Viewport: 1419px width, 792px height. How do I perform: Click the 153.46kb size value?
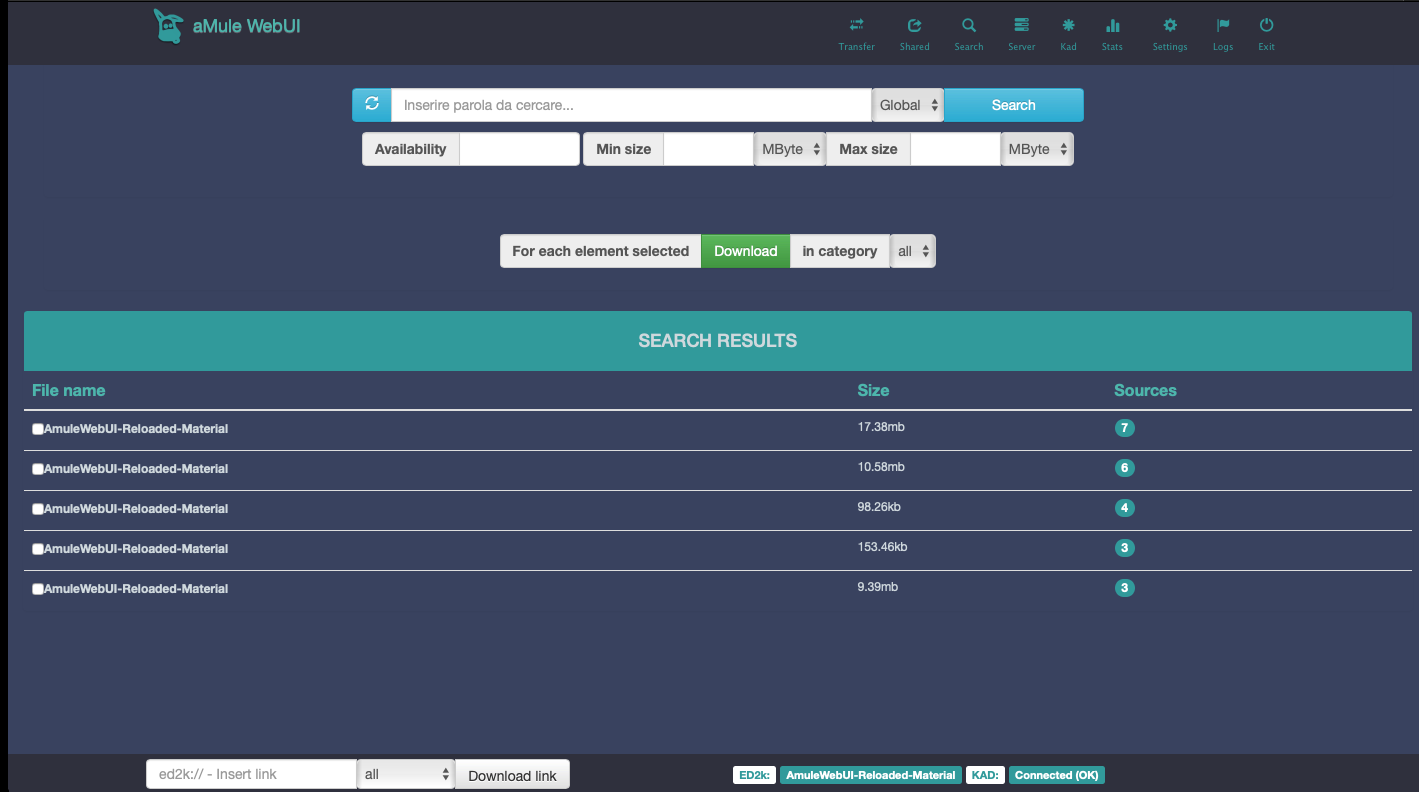(x=882, y=547)
